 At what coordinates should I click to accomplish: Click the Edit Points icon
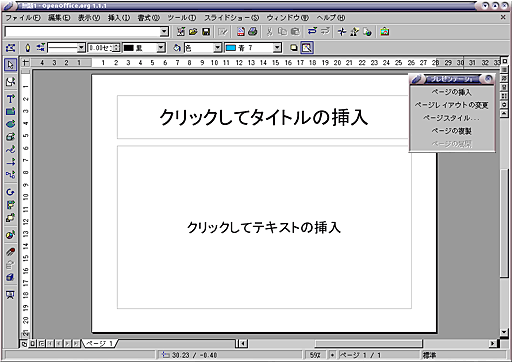point(10,48)
